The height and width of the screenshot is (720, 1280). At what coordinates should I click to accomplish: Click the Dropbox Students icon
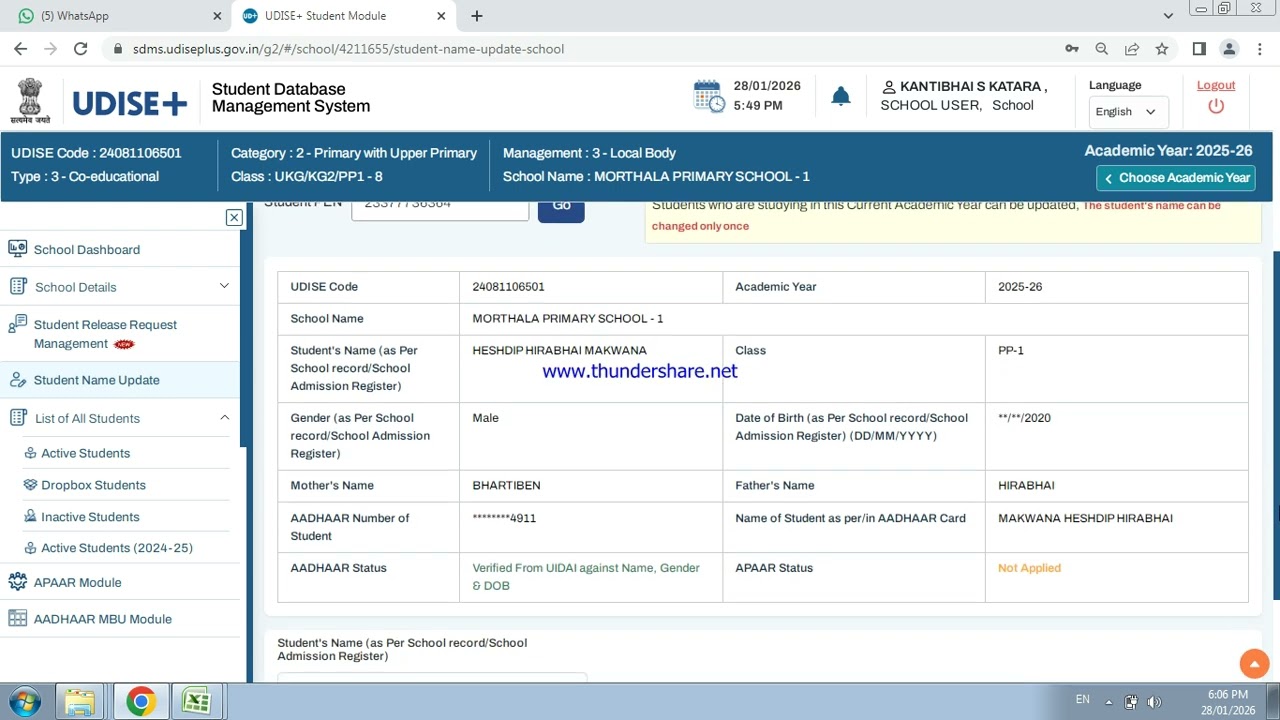30,485
